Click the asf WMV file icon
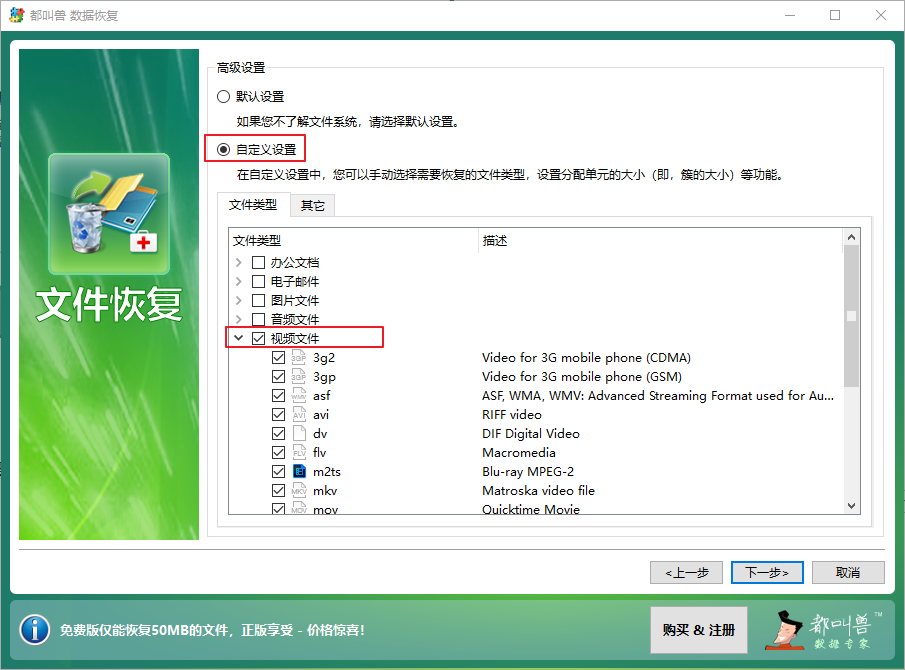The height and width of the screenshot is (670, 905). (x=298, y=395)
